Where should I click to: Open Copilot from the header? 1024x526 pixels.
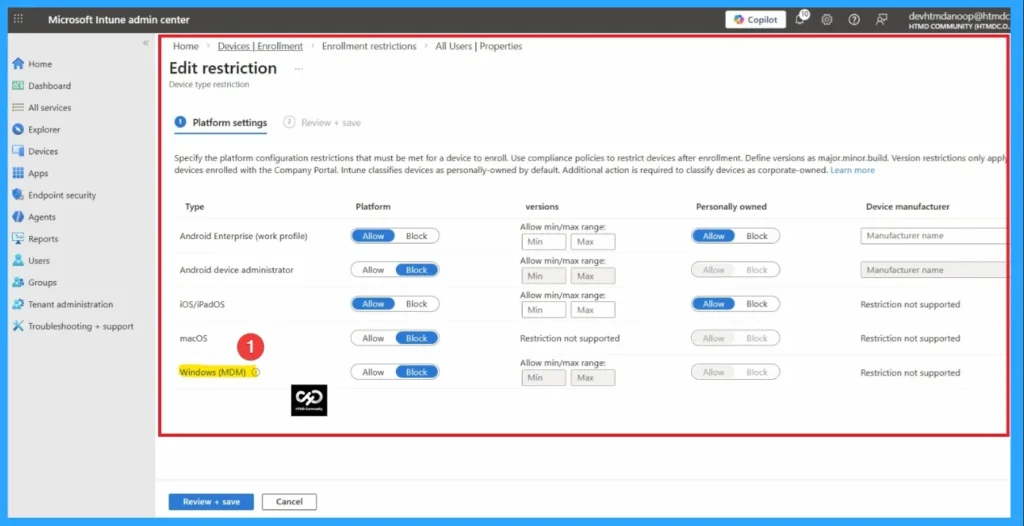(x=756, y=20)
